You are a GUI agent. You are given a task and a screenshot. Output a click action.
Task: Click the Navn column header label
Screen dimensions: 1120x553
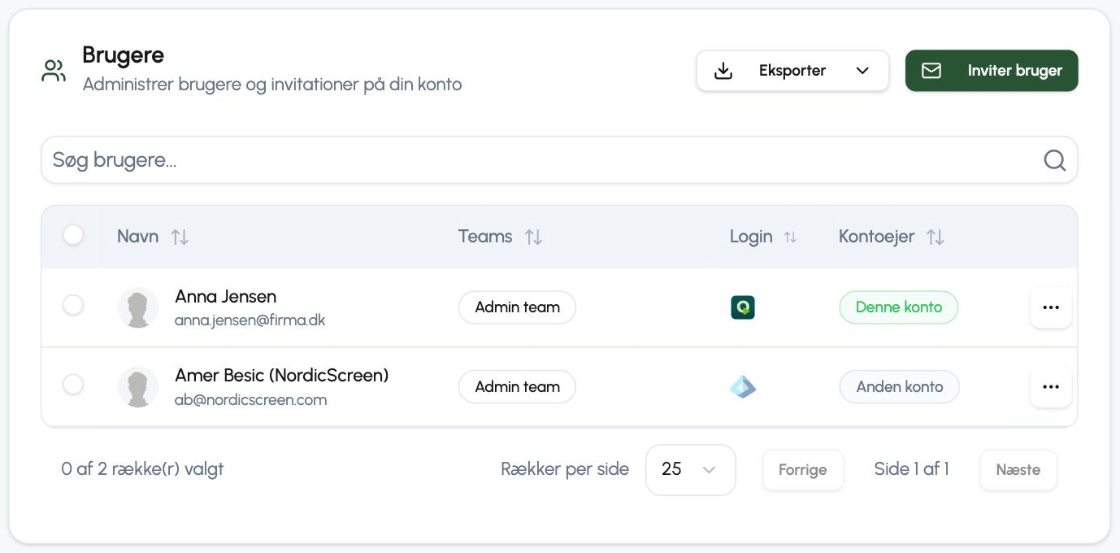pyautogui.click(x=138, y=236)
